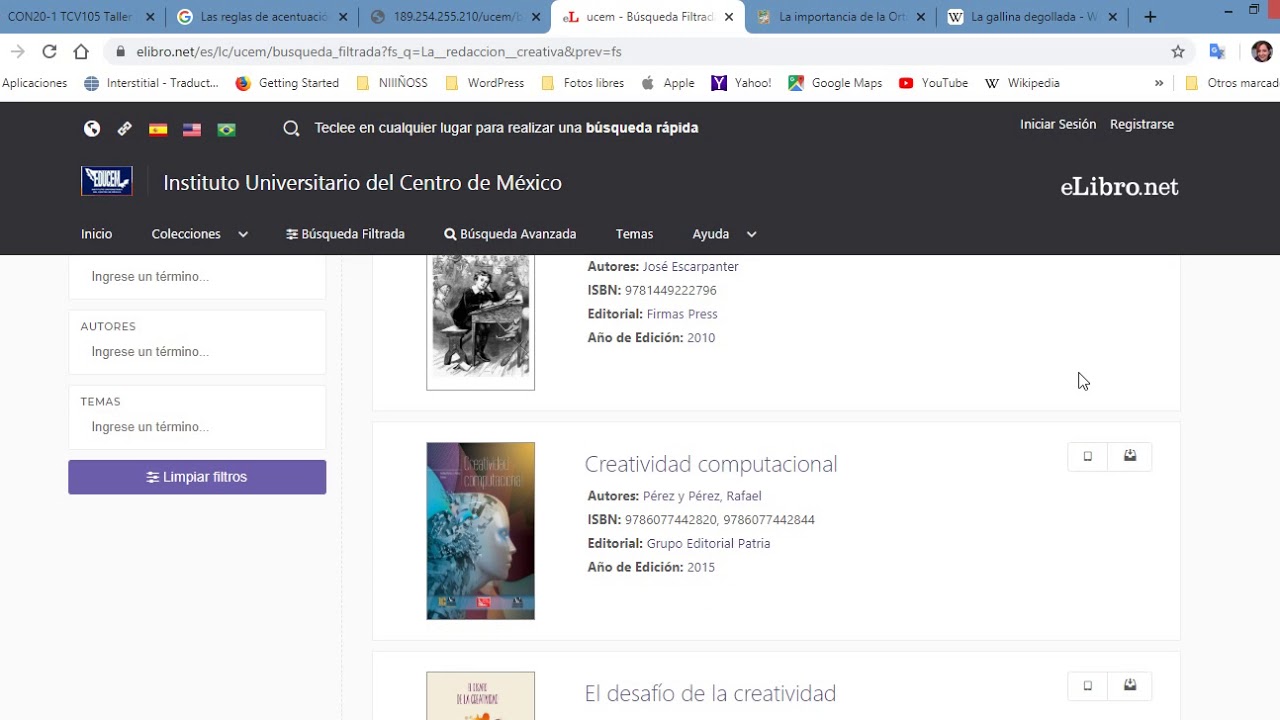Image resolution: width=1280 pixels, height=720 pixels.
Task: Click the quick search prompt text
Action: tap(506, 128)
